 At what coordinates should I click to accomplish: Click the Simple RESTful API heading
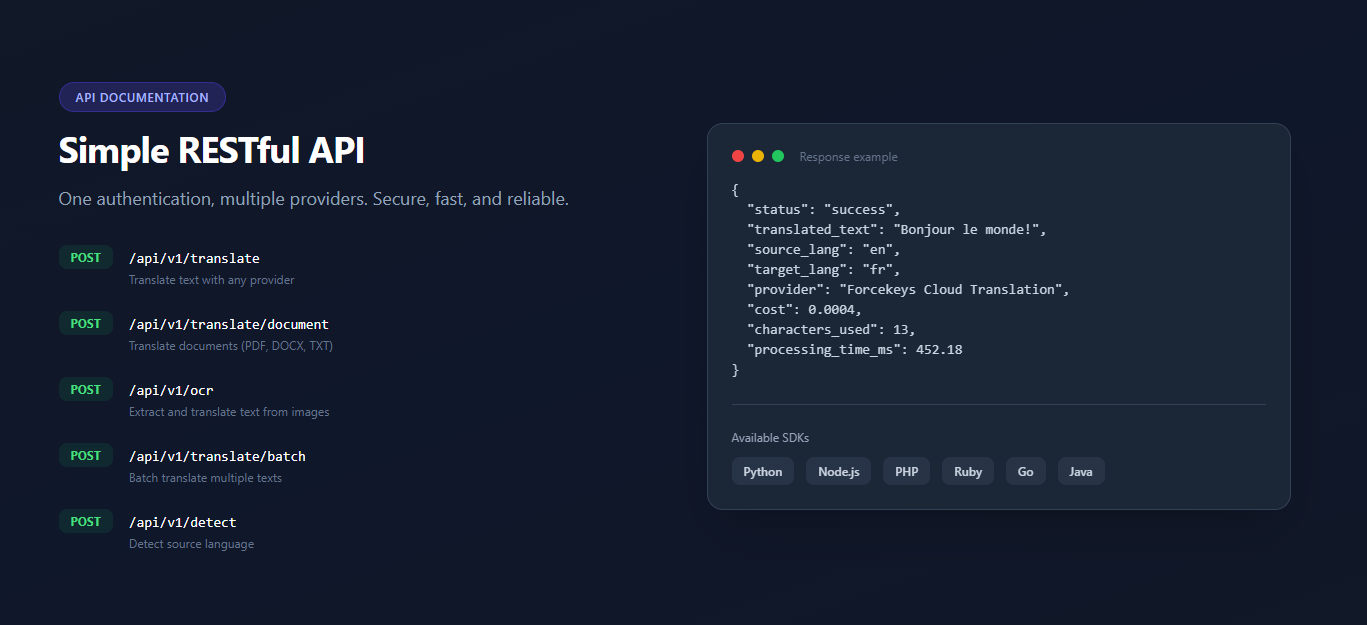point(211,151)
